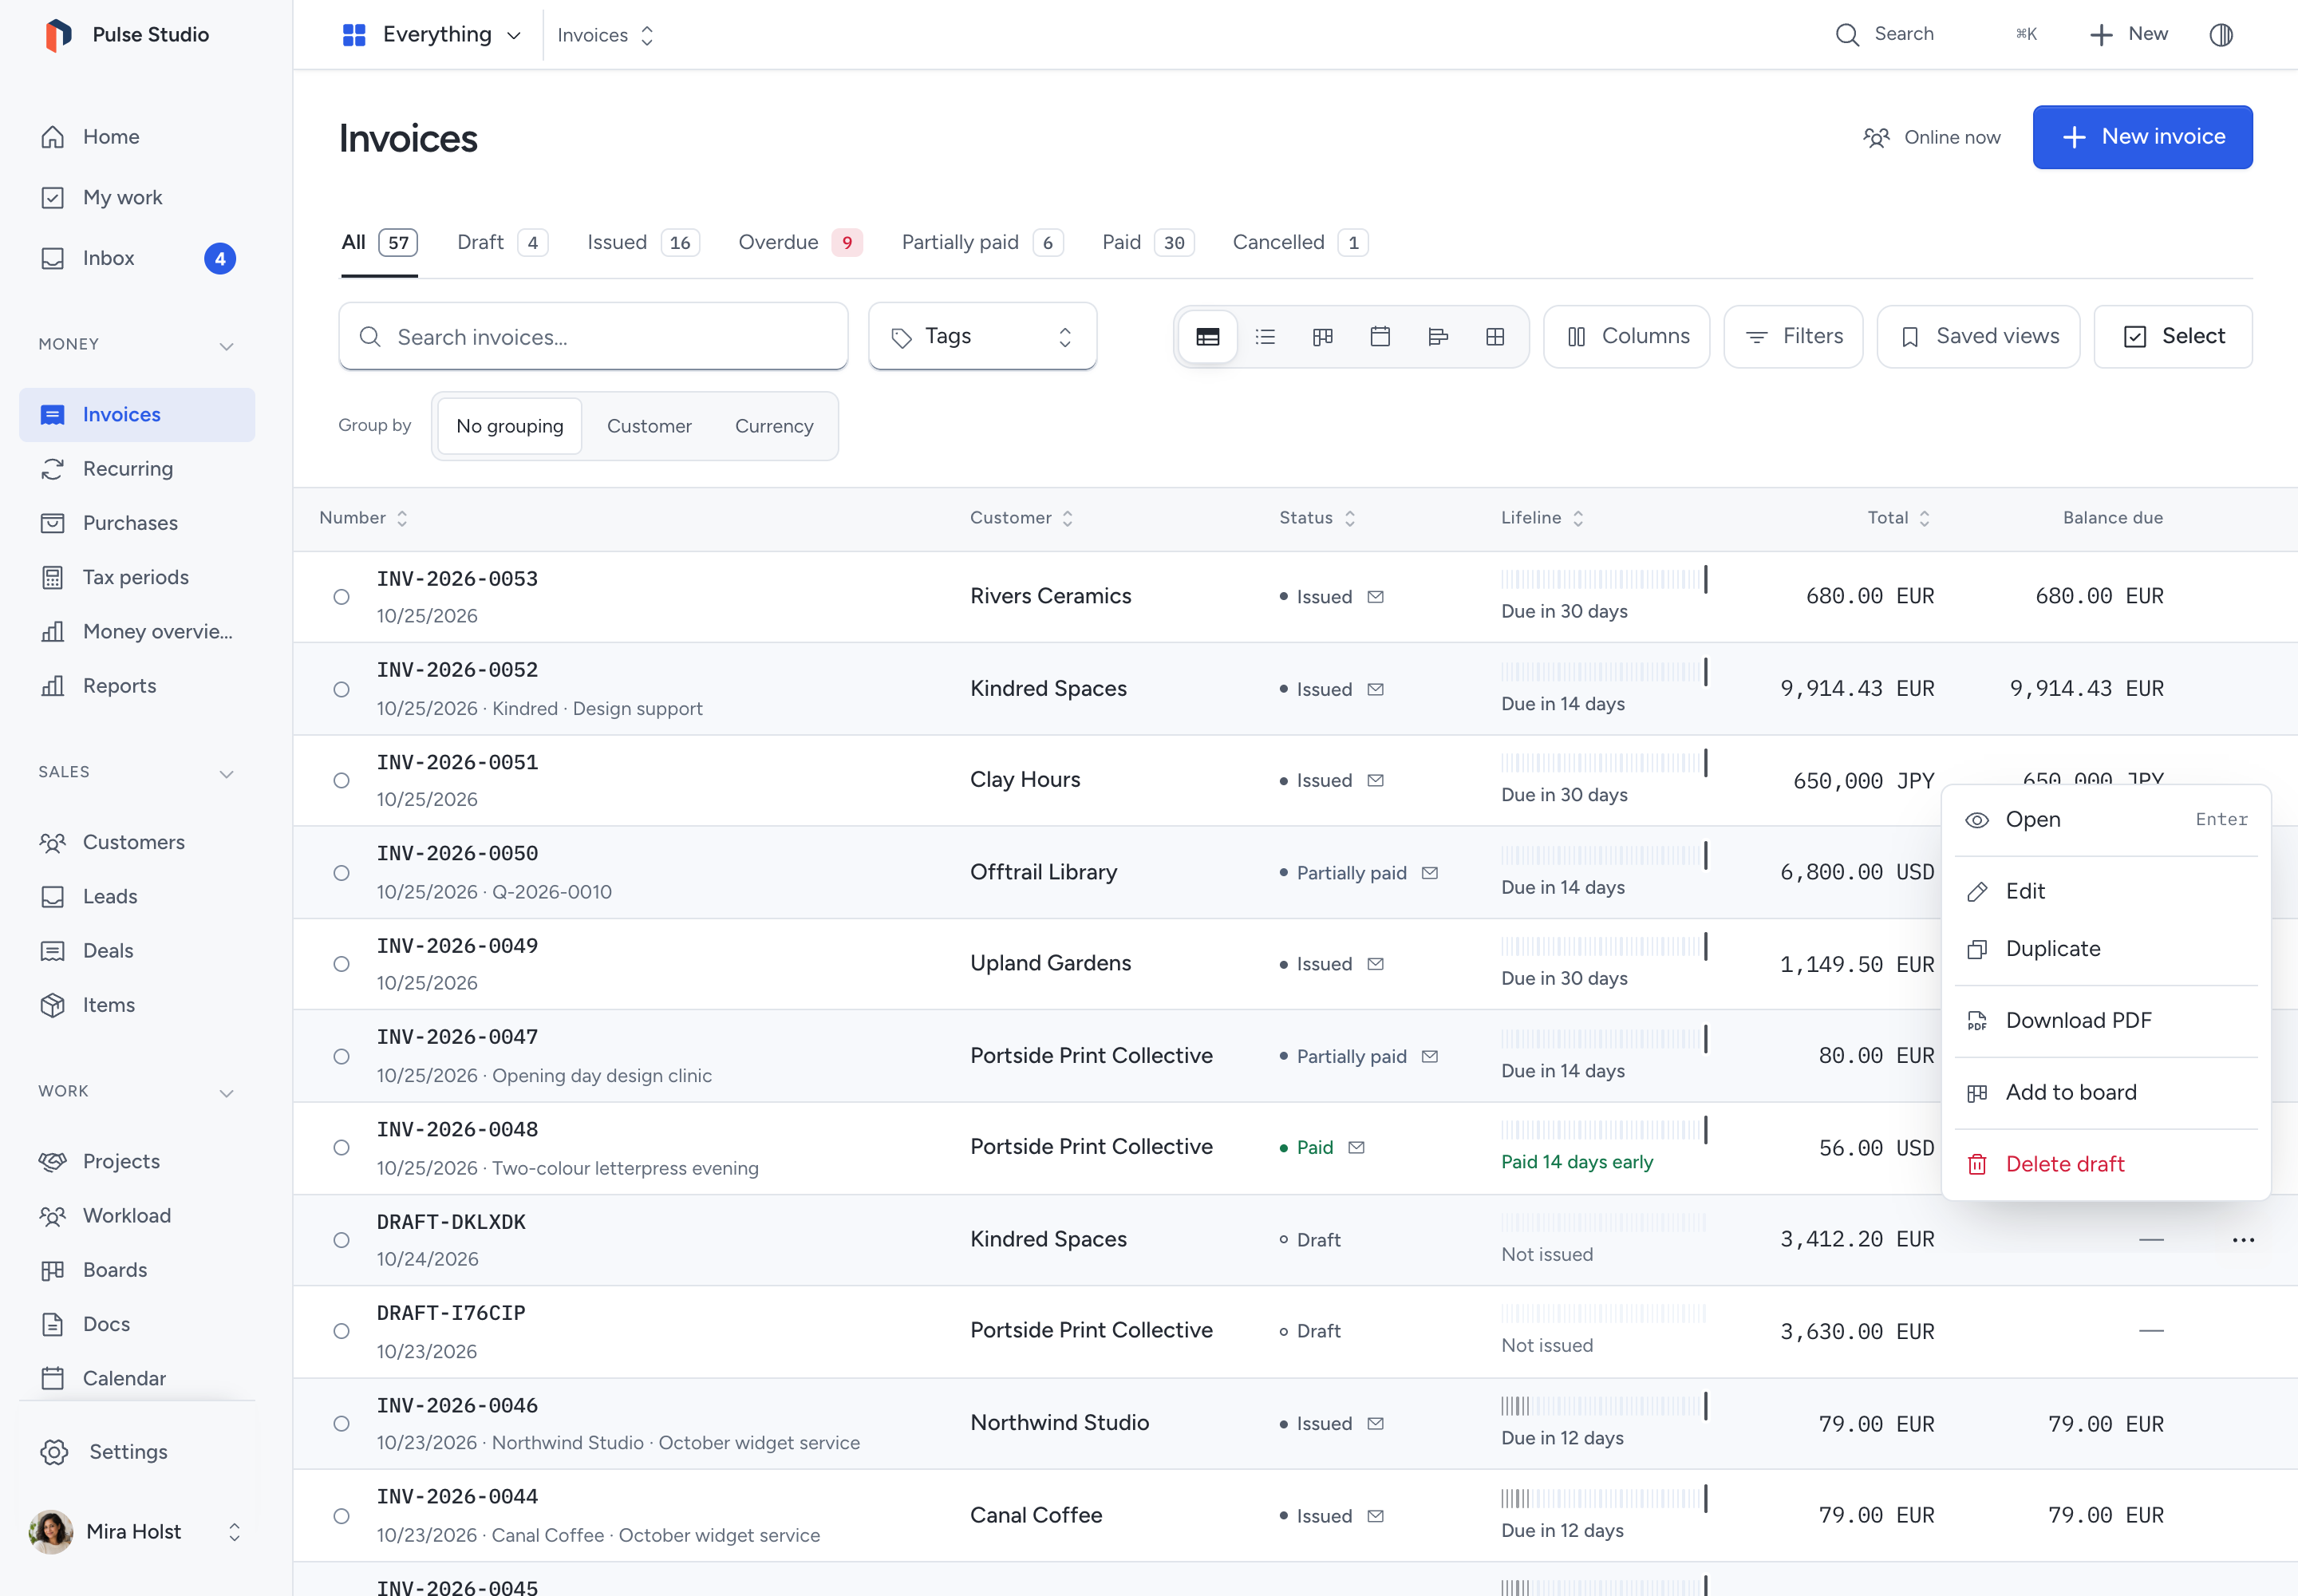
Task: Switch to the compact list view icon
Action: pos(1265,337)
